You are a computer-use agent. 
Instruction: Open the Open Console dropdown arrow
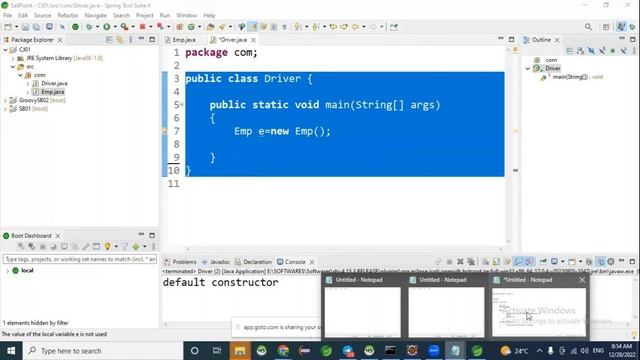tap(580, 262)
